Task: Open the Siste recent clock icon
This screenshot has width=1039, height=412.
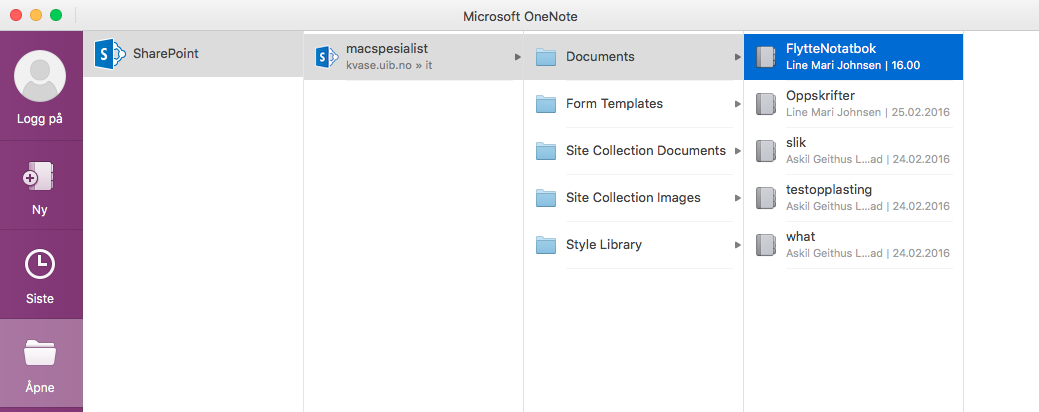Action: [41, 264]
